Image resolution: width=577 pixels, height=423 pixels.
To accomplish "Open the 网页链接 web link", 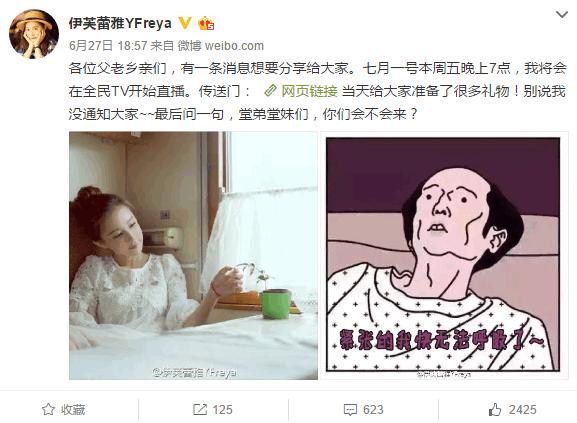I will (309, 91).
